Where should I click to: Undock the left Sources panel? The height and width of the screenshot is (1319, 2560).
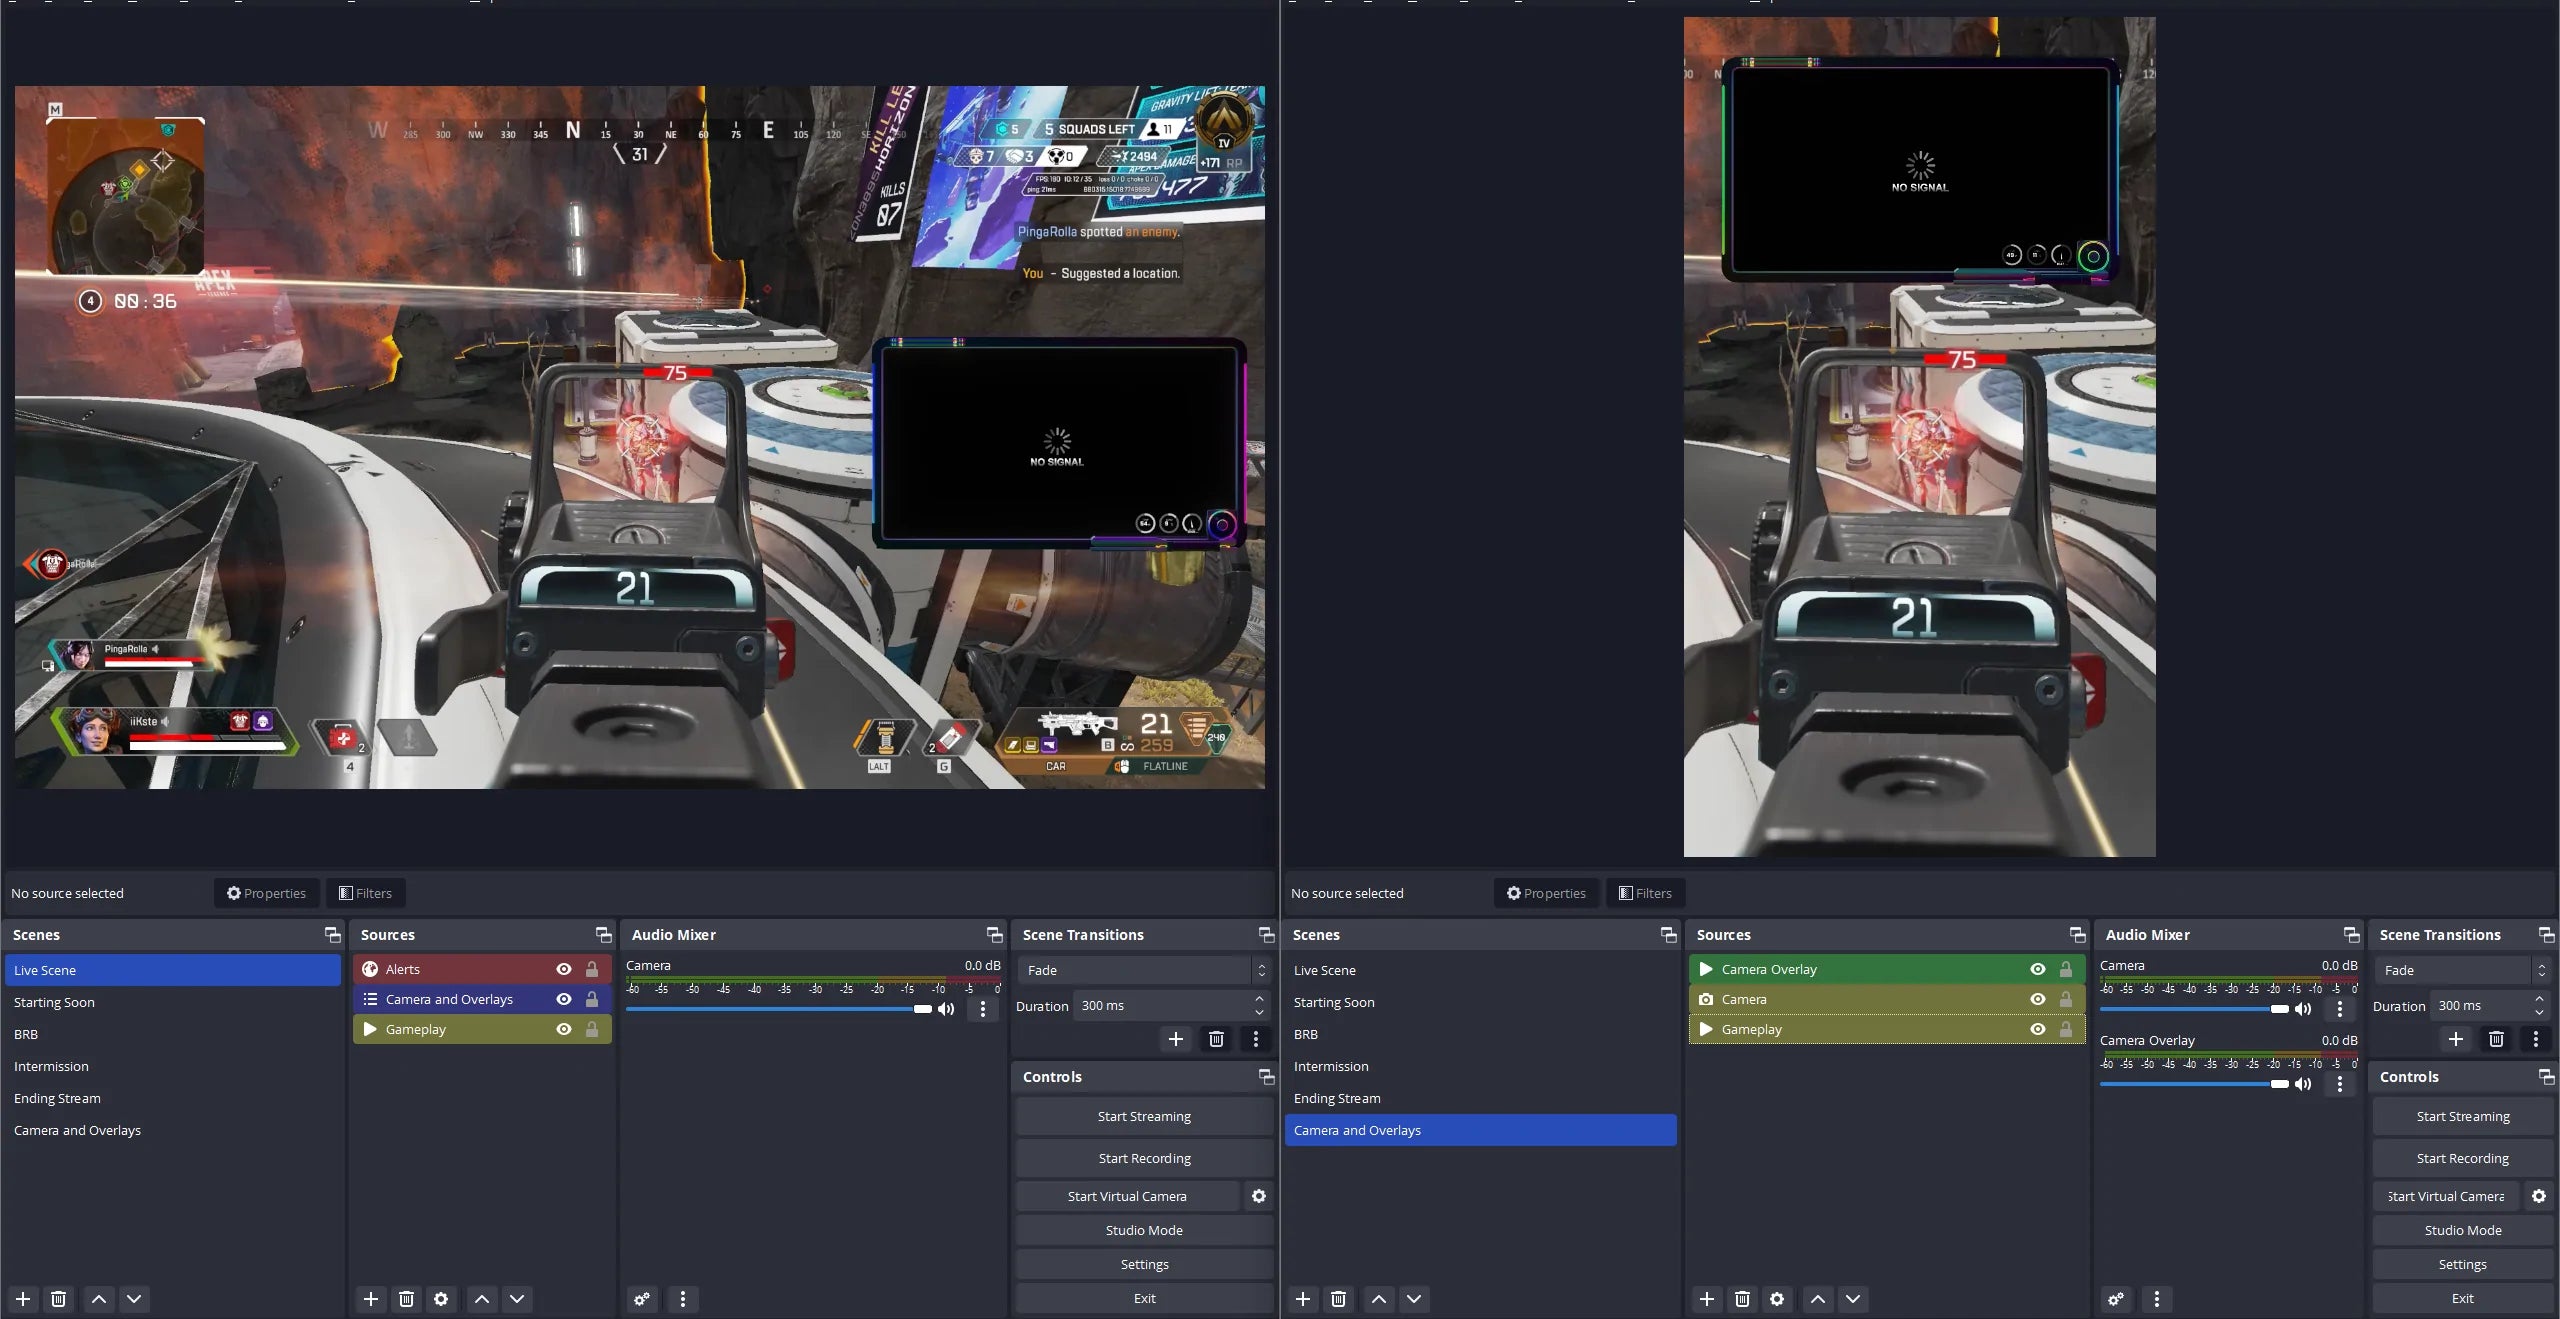pos(603,934)
